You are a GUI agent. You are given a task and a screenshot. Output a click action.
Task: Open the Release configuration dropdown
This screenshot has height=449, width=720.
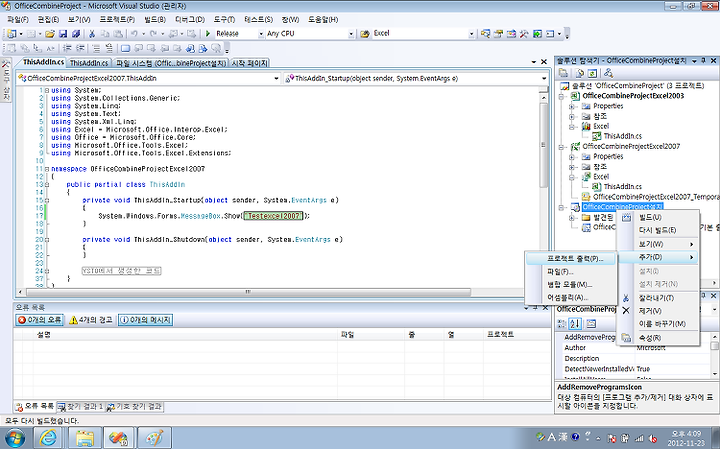coord(261,34)
